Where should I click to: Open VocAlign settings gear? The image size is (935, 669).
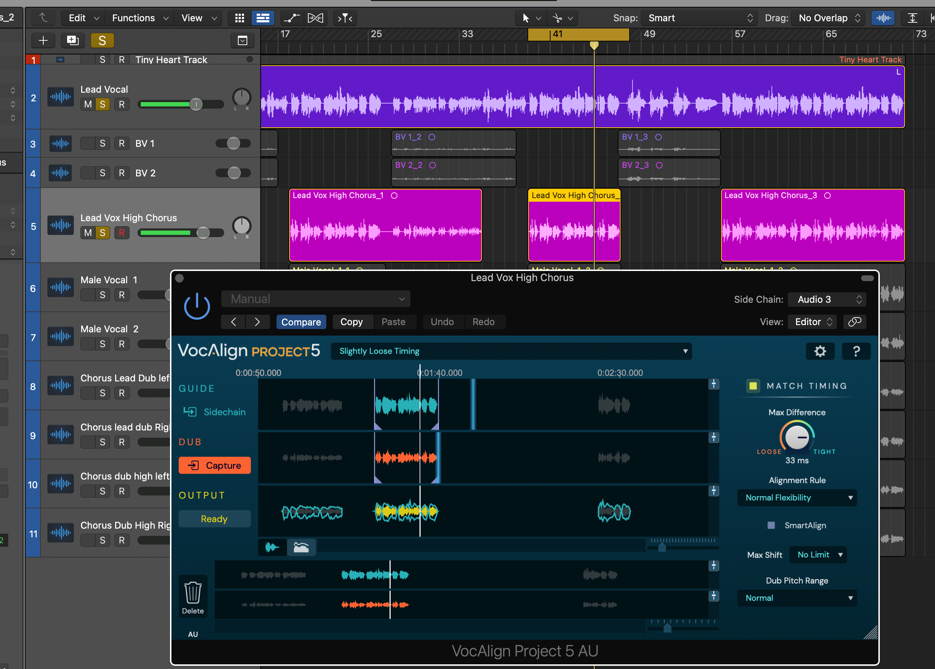[820, 351]
